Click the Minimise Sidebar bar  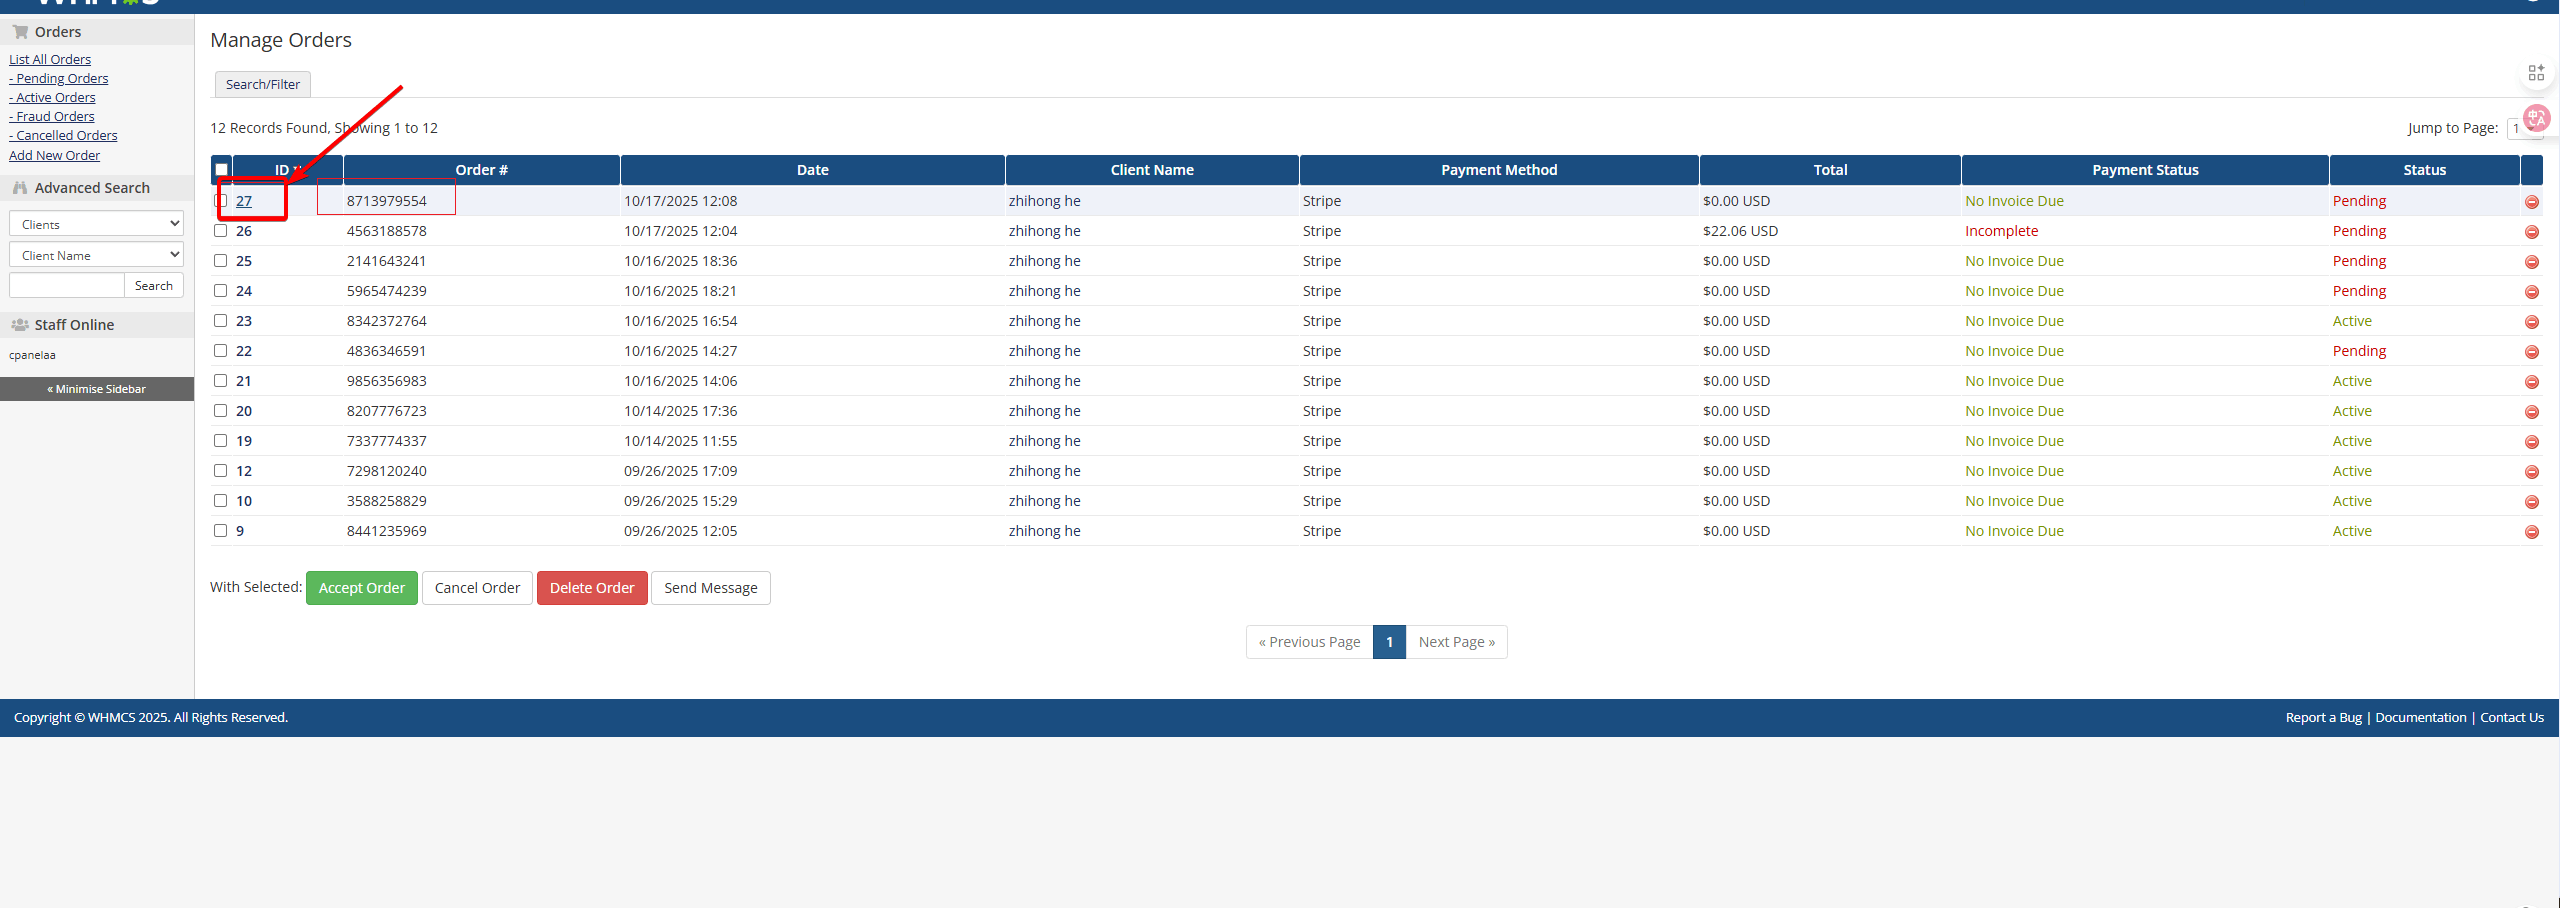[x=97, y=389]
